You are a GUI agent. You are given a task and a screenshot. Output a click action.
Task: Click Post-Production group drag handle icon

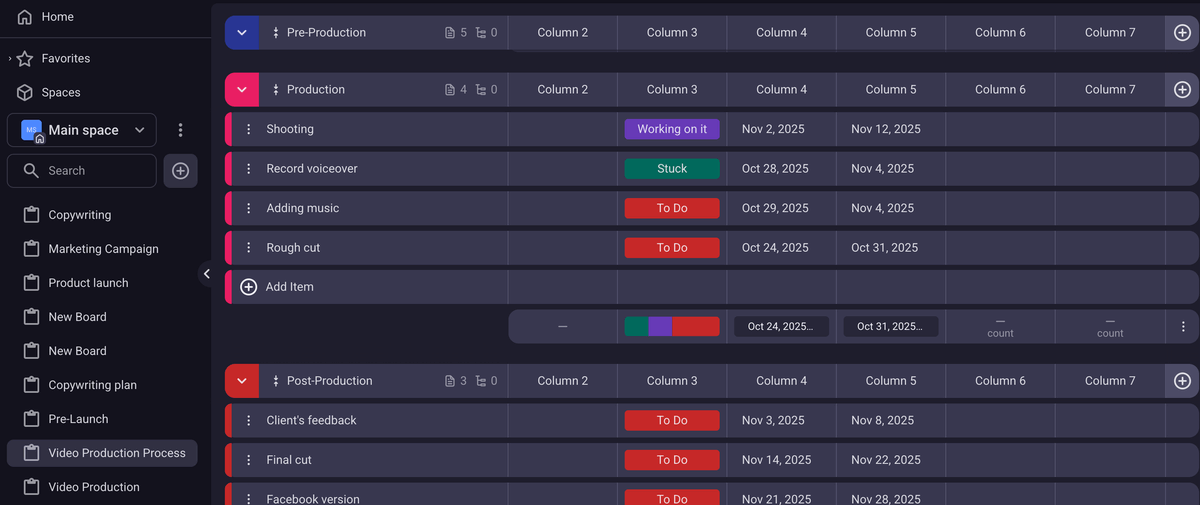coord(275,381)
